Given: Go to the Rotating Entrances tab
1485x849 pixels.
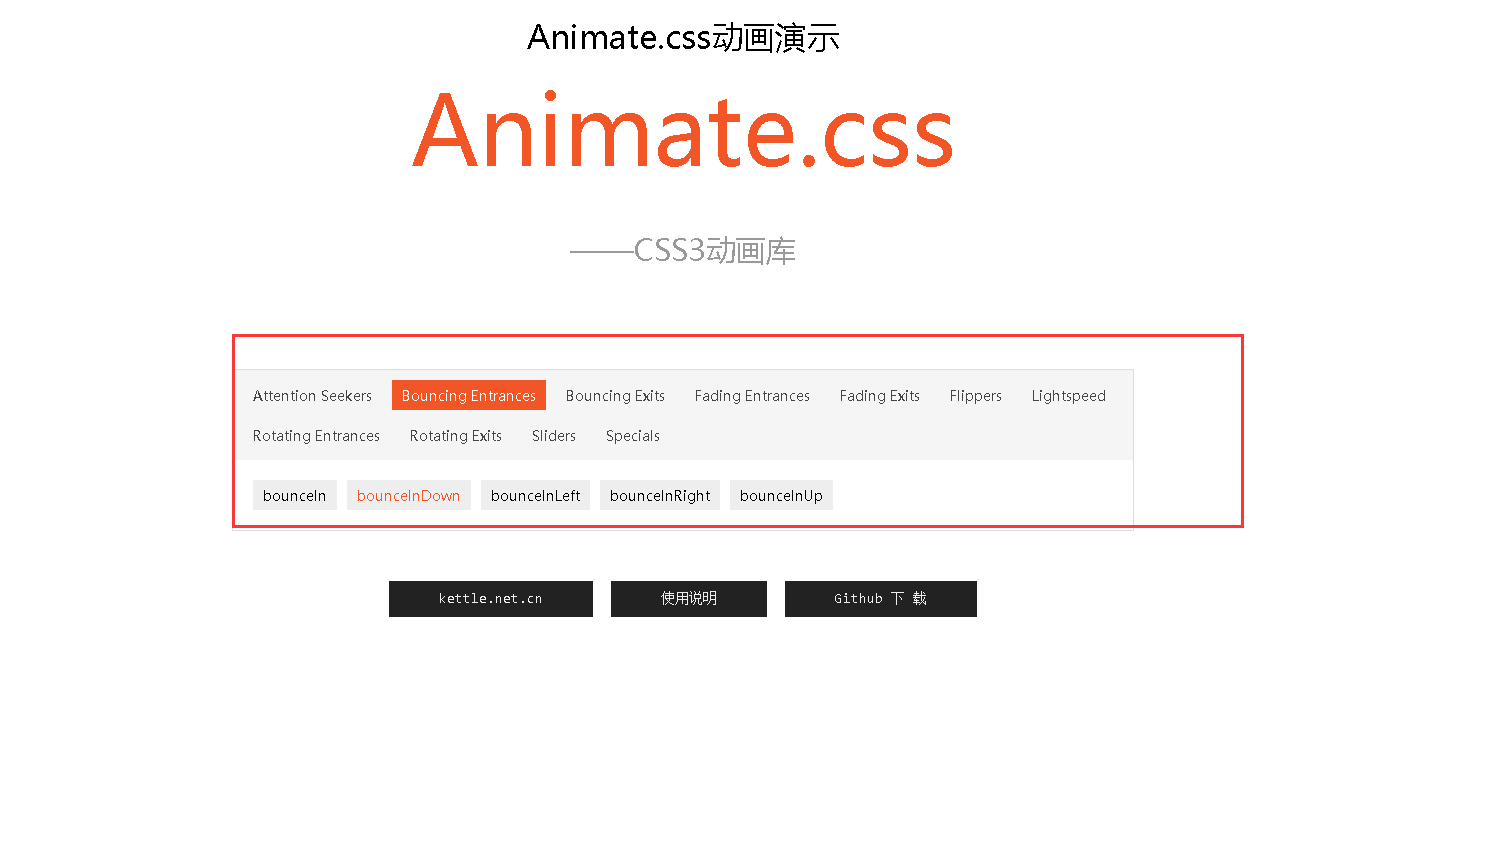Looking at the screenshot, I should [316, 436].
